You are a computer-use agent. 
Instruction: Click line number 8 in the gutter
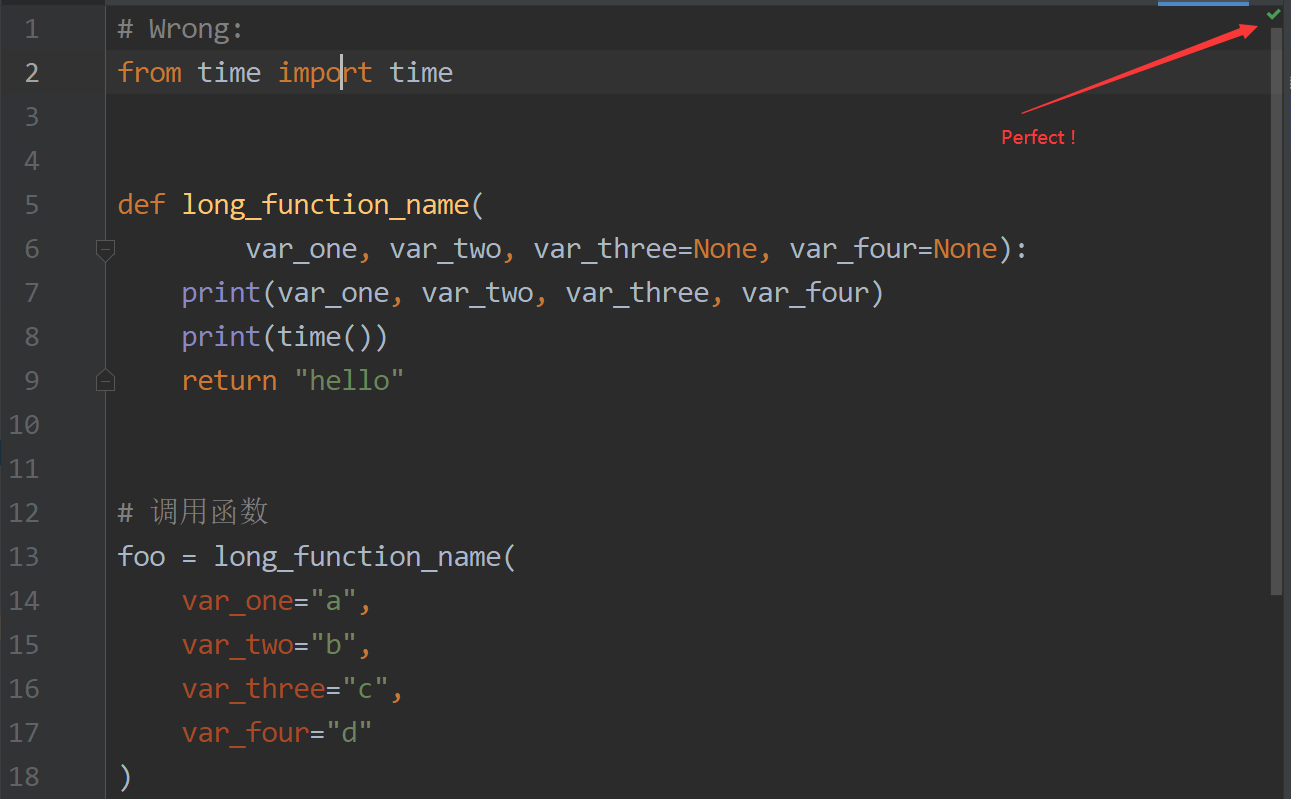pyautogui.click(x=32, y=337)
